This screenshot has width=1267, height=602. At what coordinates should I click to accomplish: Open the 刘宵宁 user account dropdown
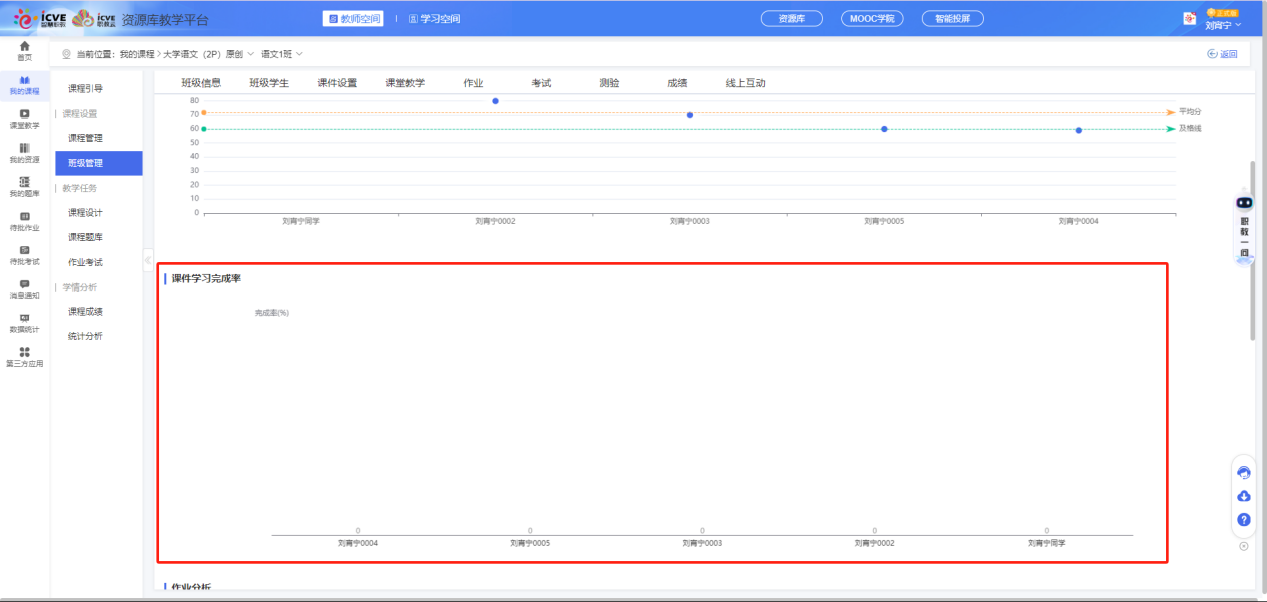(1223, 25)
